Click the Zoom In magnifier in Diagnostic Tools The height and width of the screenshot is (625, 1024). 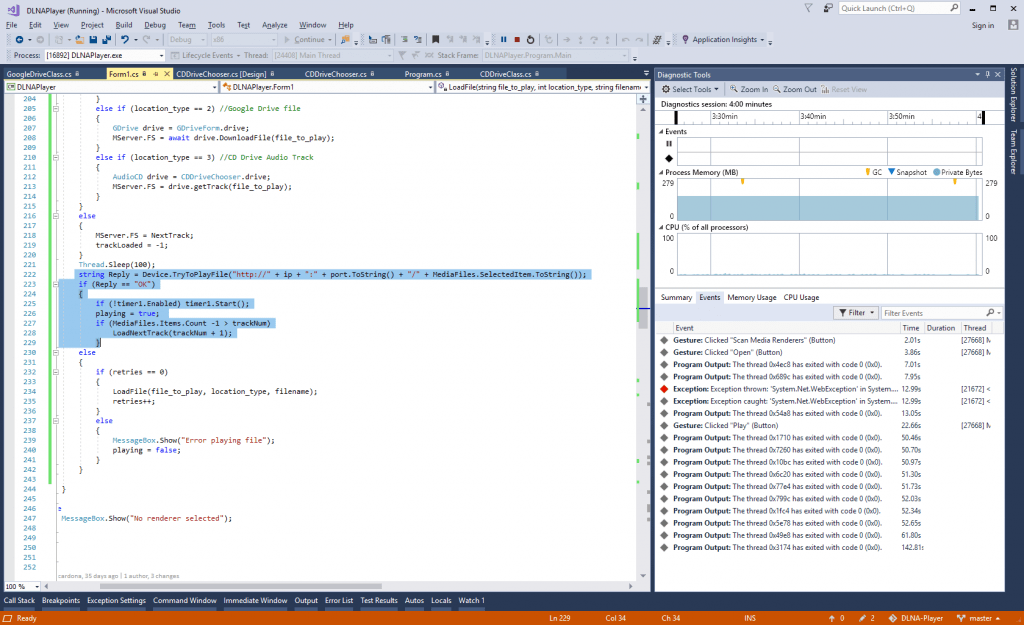(735, 89)
